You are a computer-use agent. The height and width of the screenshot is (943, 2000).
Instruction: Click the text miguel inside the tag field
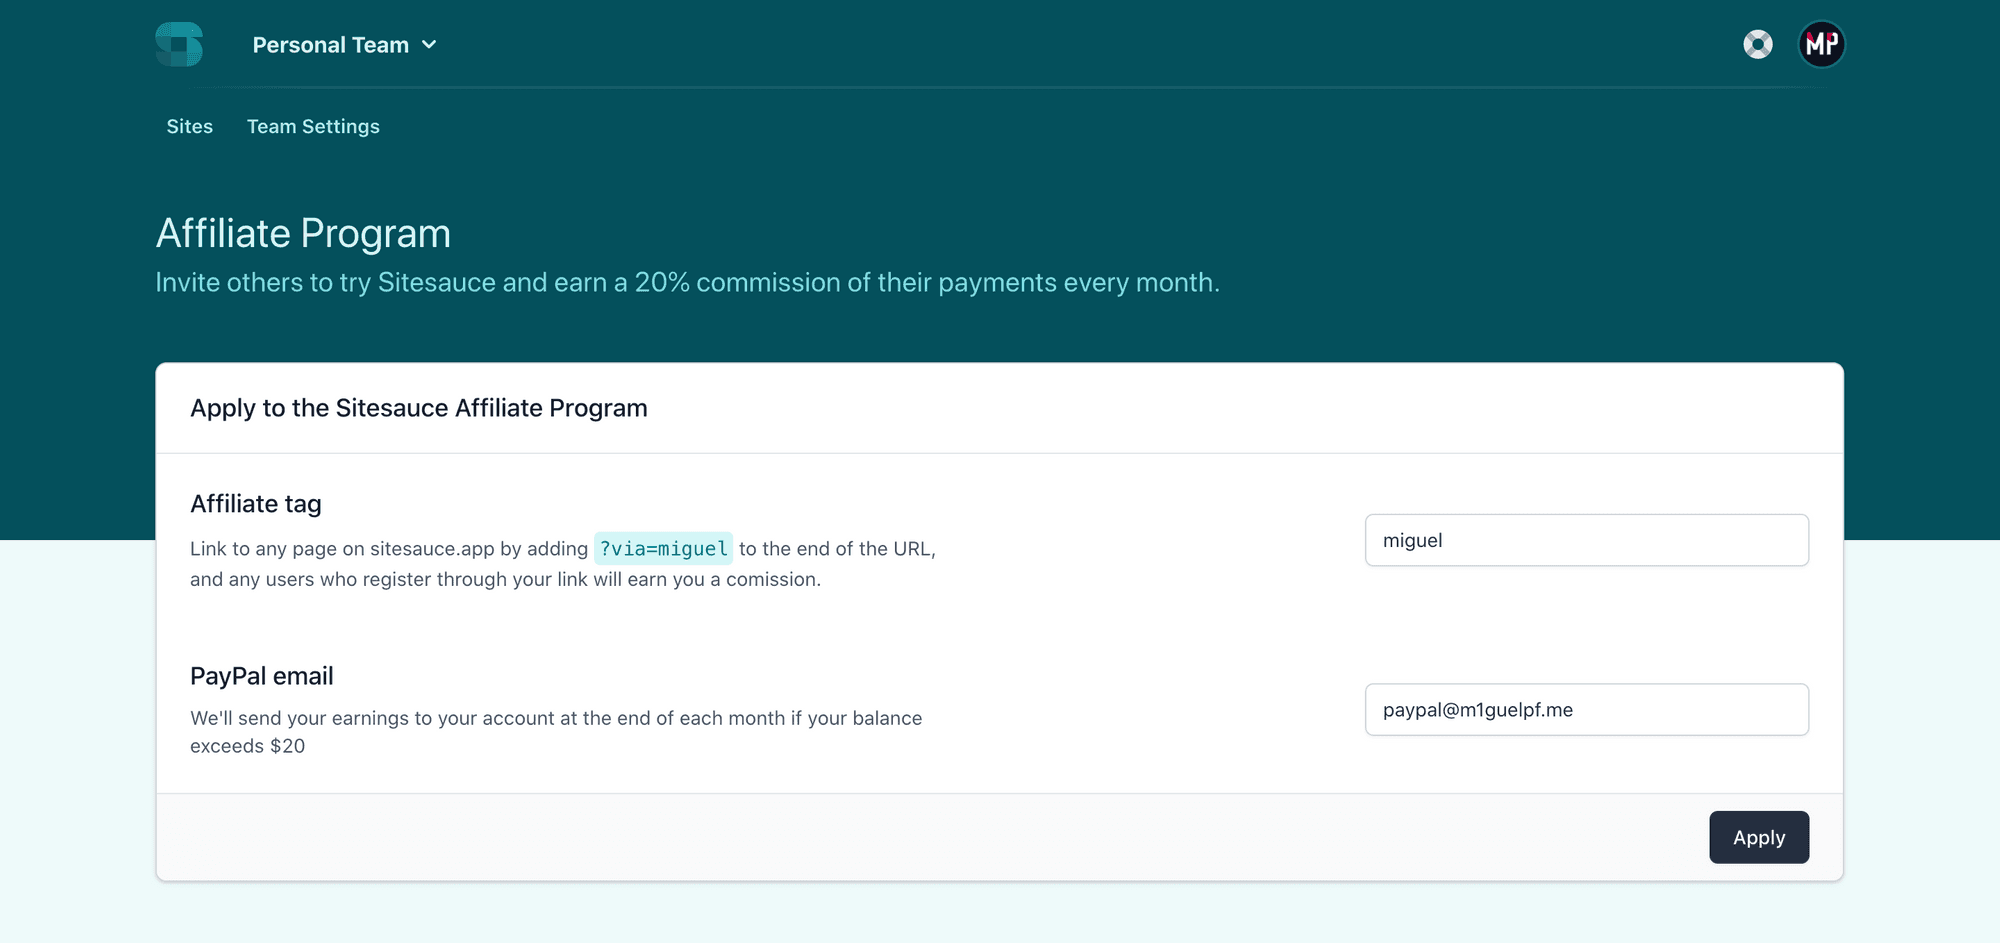[1412, 540]
